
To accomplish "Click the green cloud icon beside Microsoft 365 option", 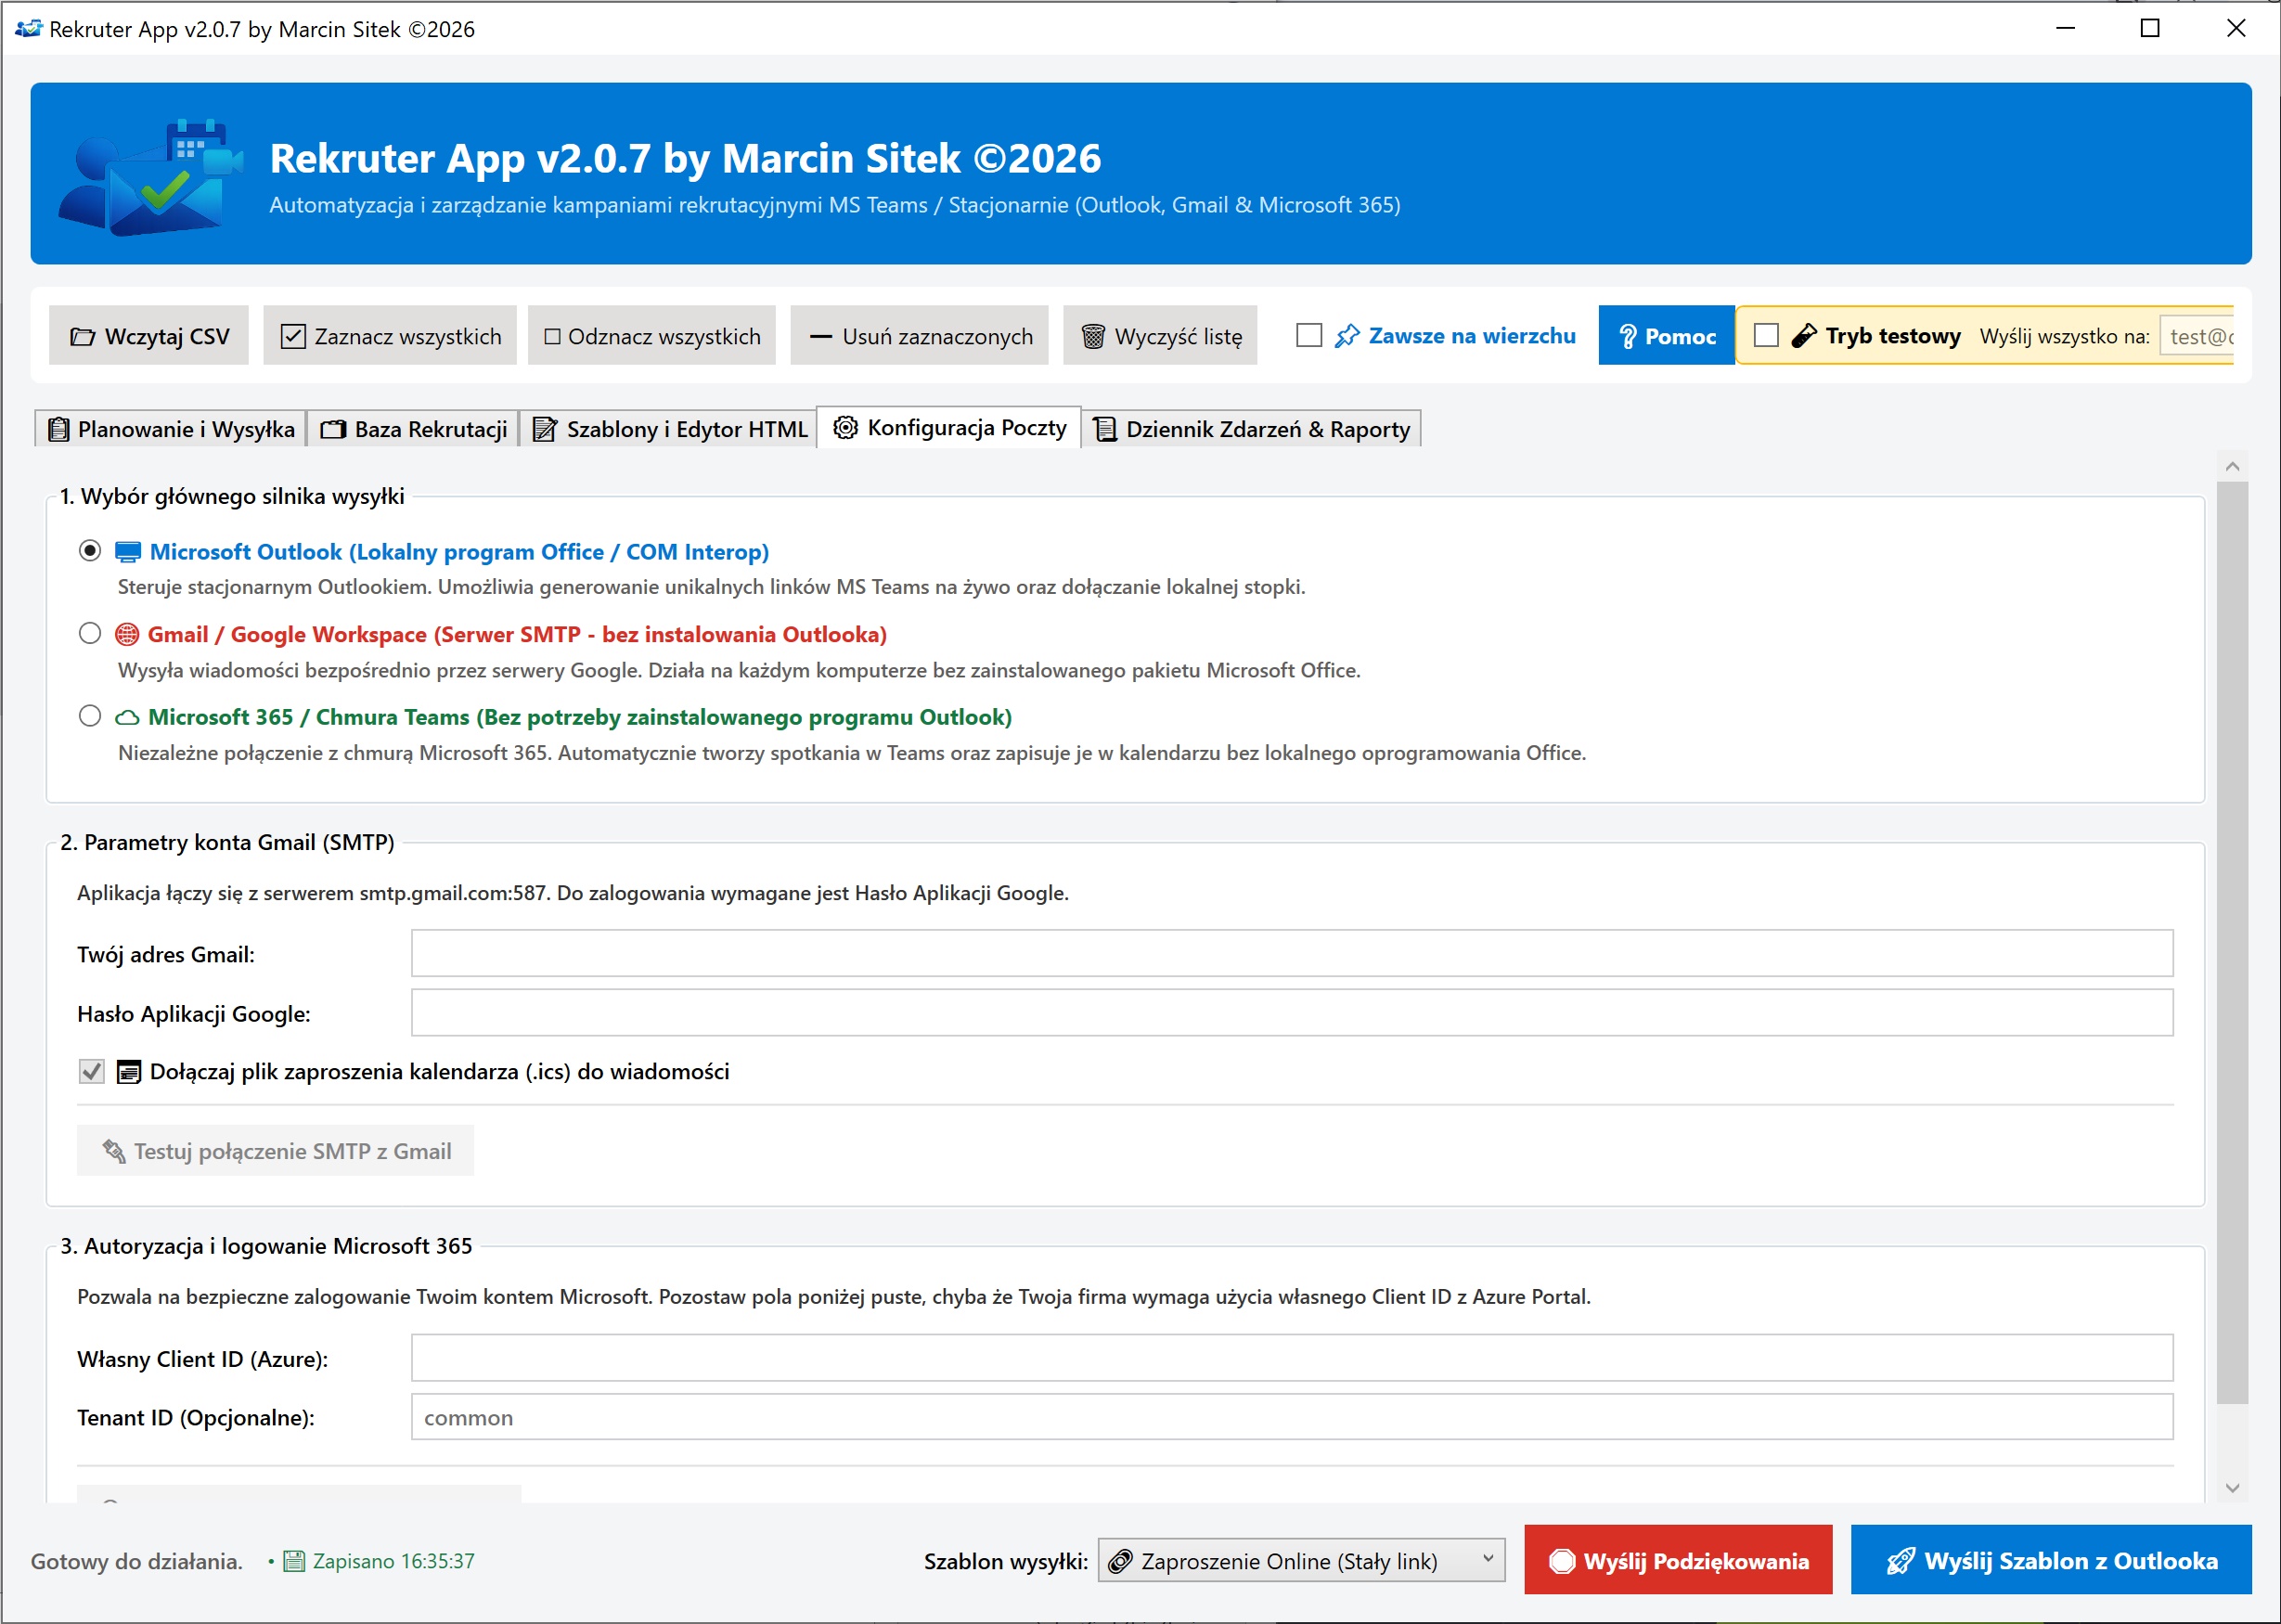I will click(x=127, y=717).
